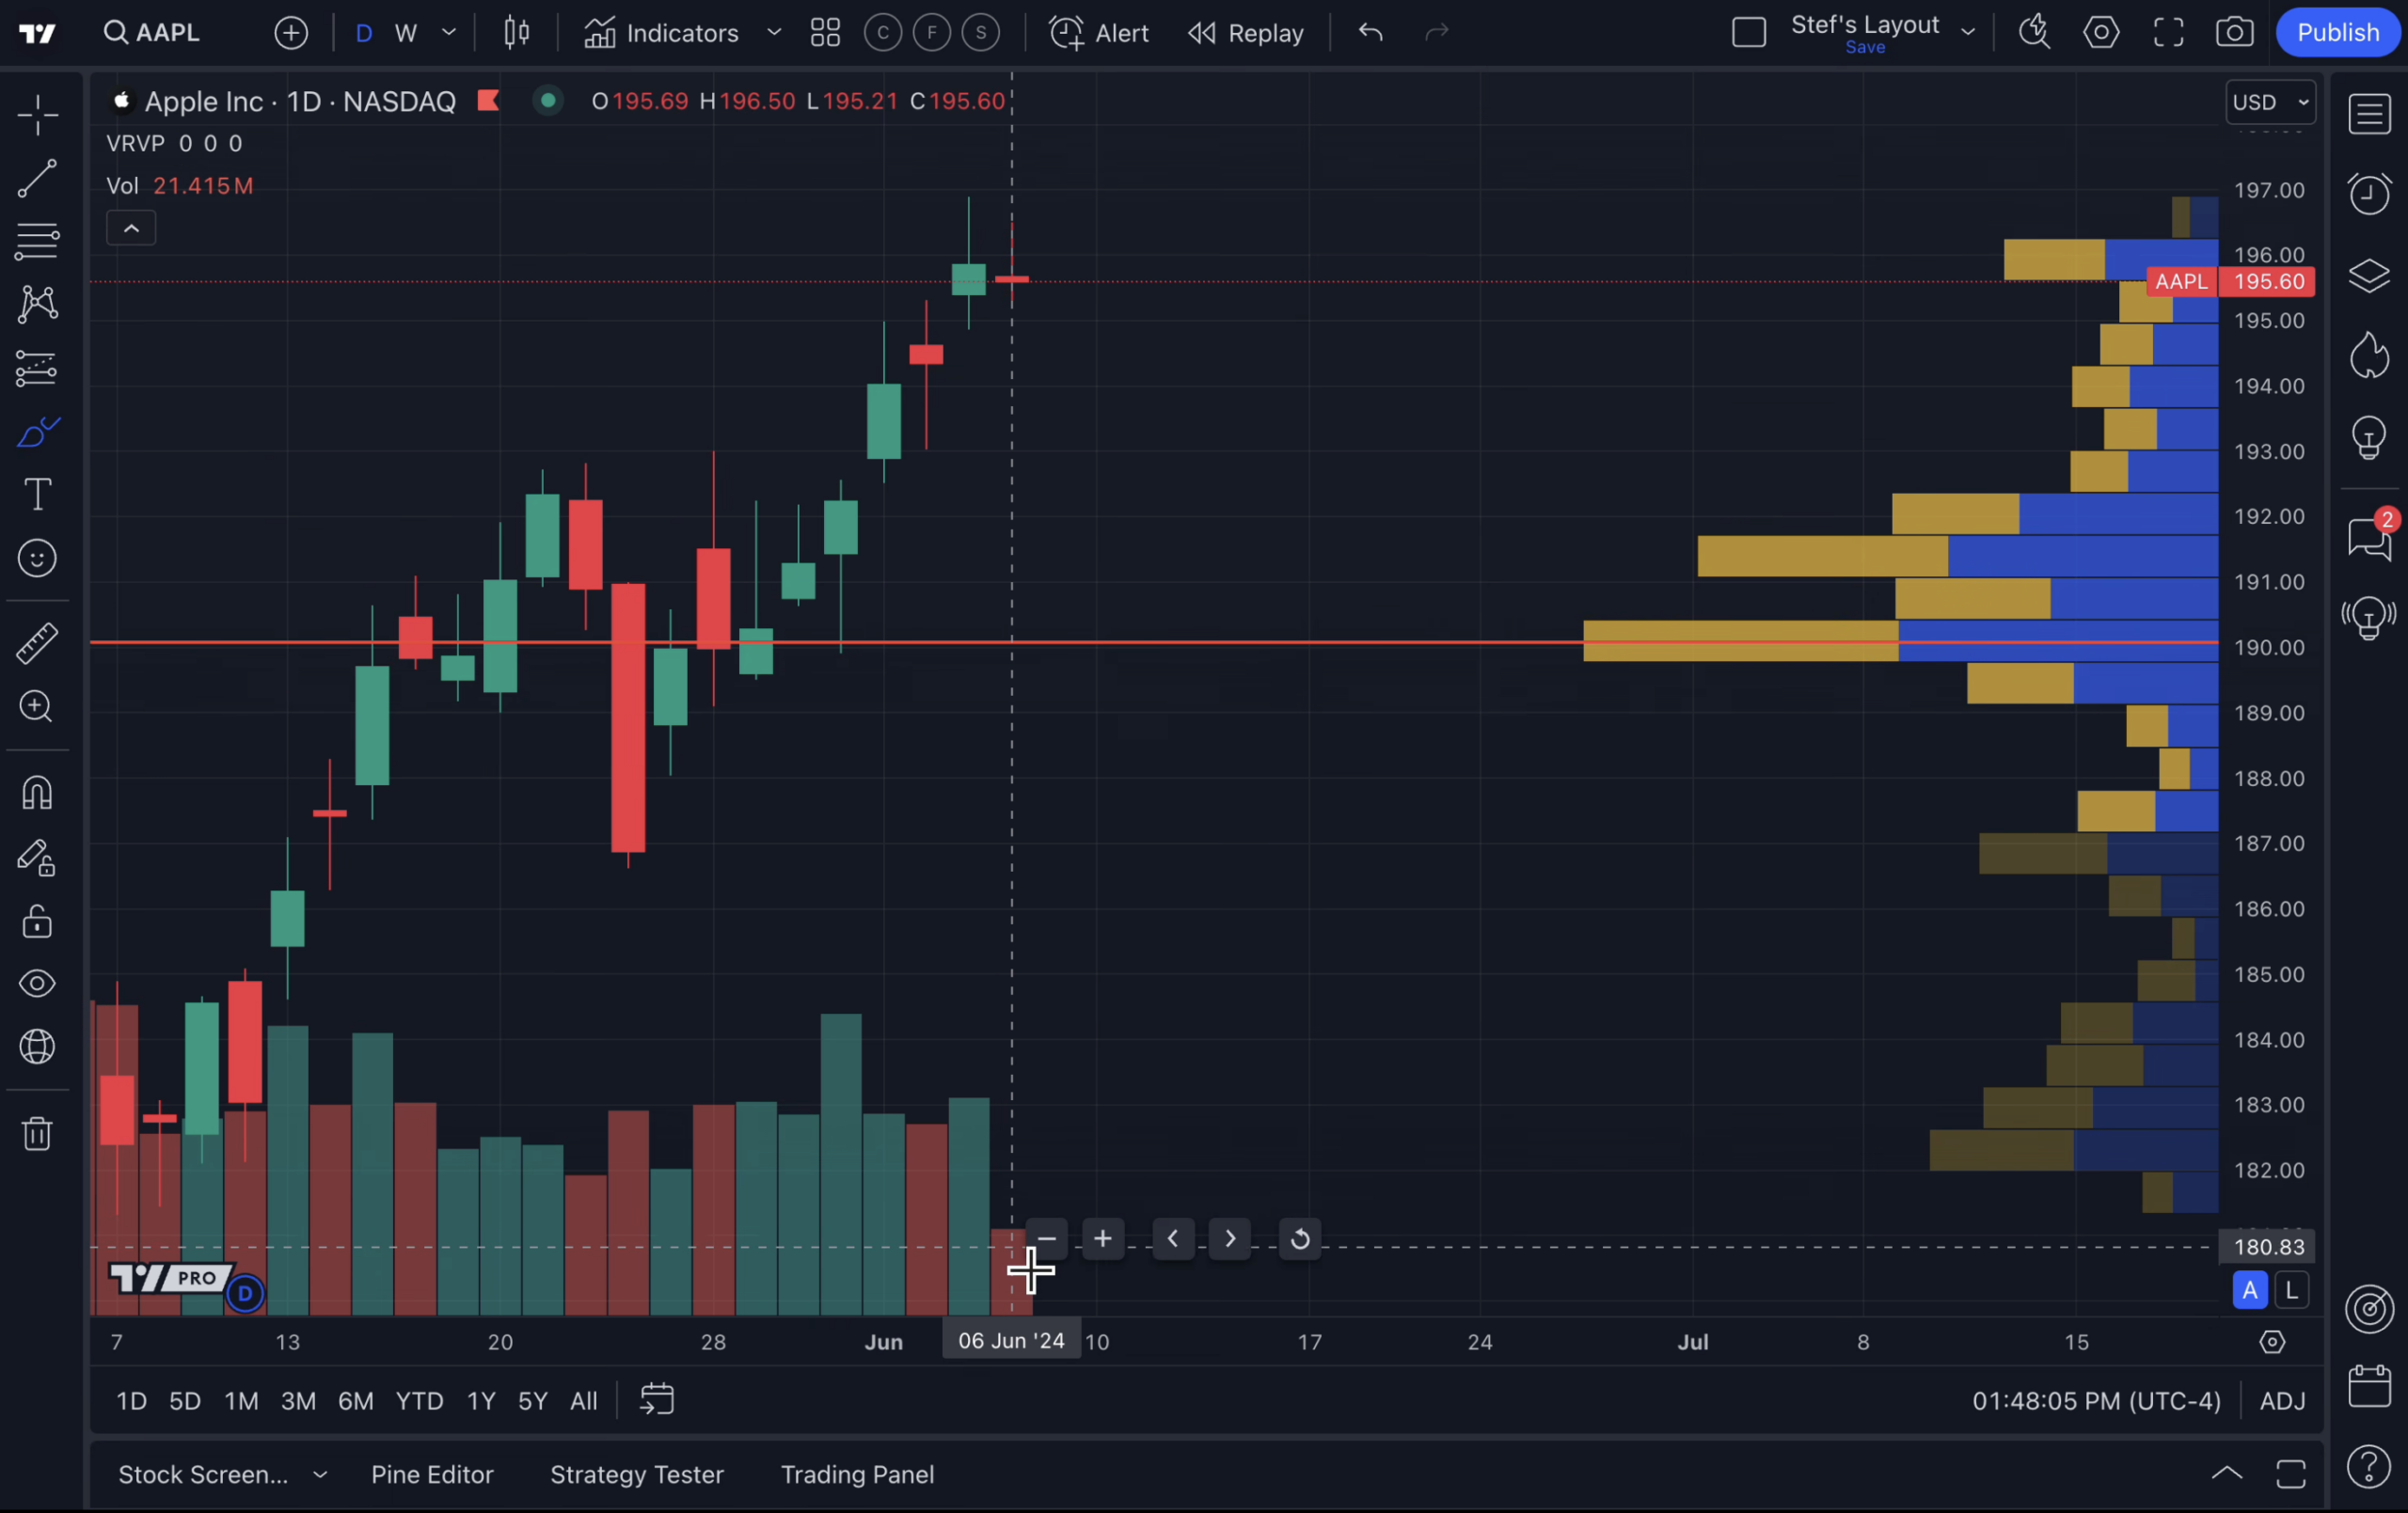
Task: Click the time zone clock 01:48:05 PM
Action: (x=2096, y=1401)
